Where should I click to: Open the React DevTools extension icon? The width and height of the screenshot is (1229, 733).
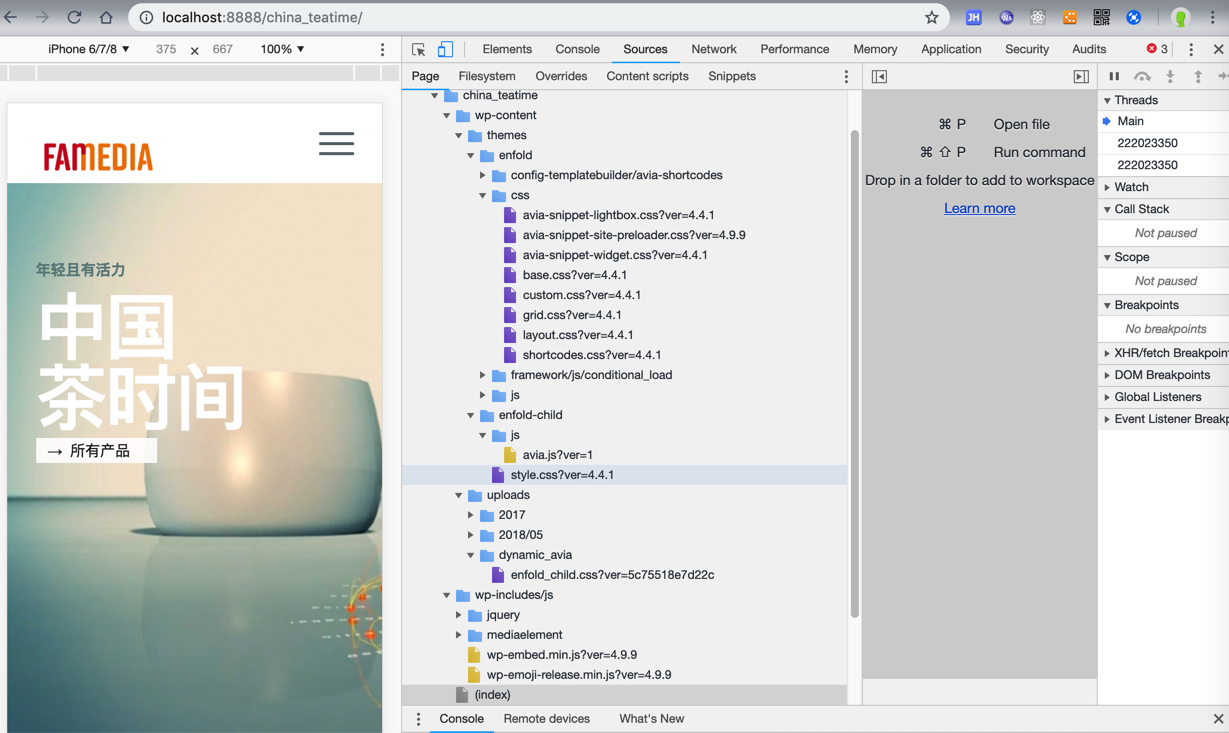(x=1038, y=17)
